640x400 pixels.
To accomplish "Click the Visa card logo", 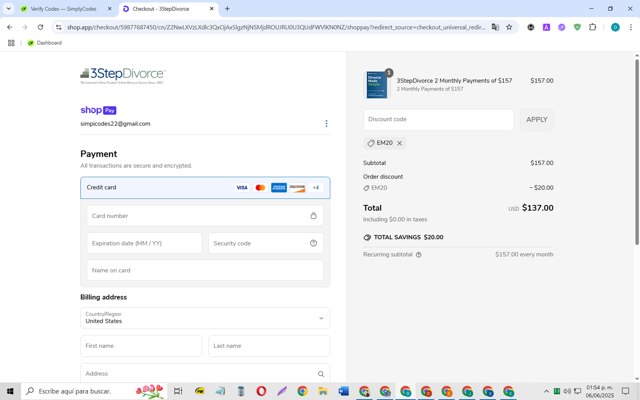I will tap(242, 188).
